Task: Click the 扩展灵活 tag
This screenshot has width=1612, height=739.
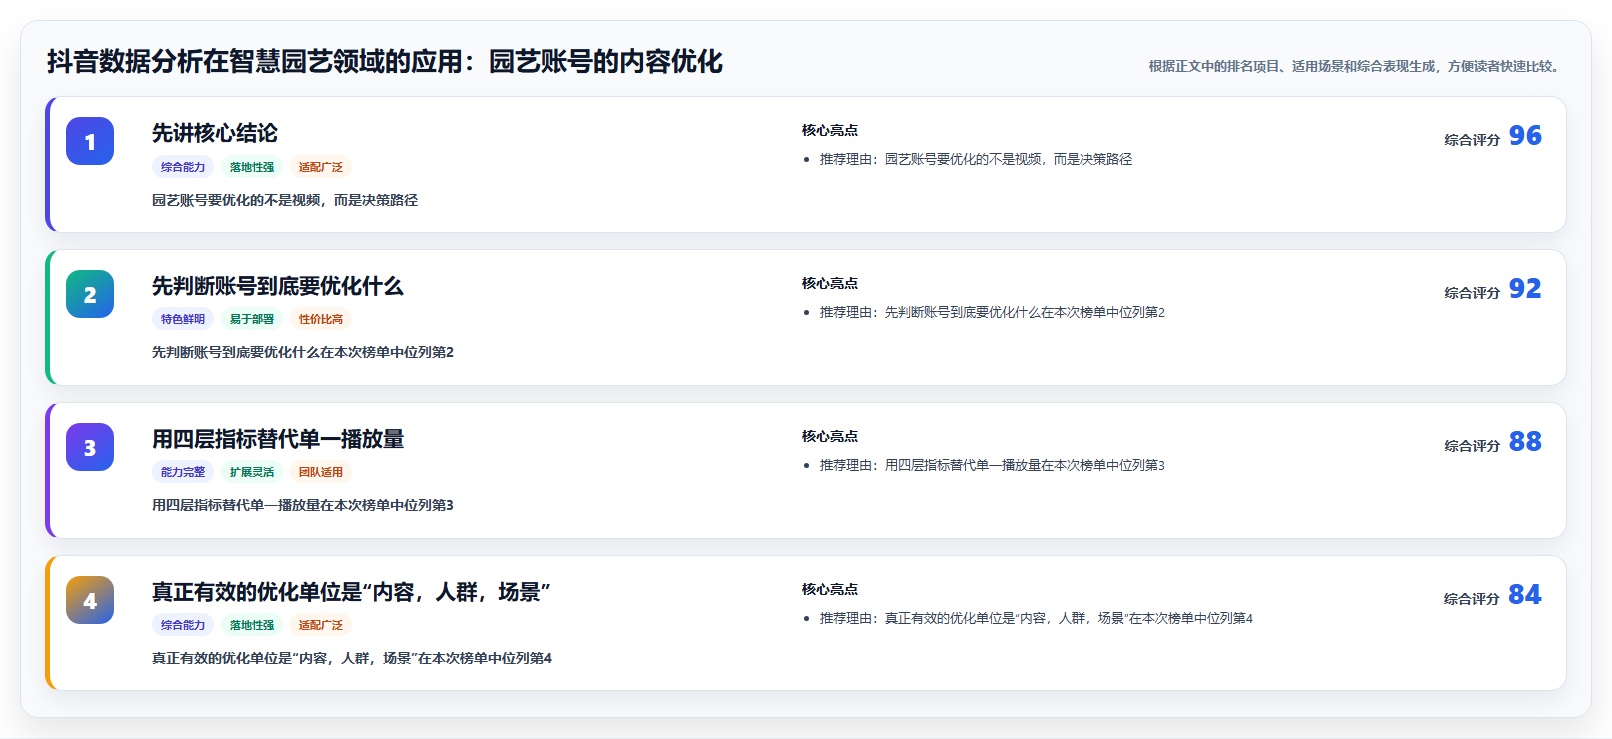Action: (x=252, y=472)
